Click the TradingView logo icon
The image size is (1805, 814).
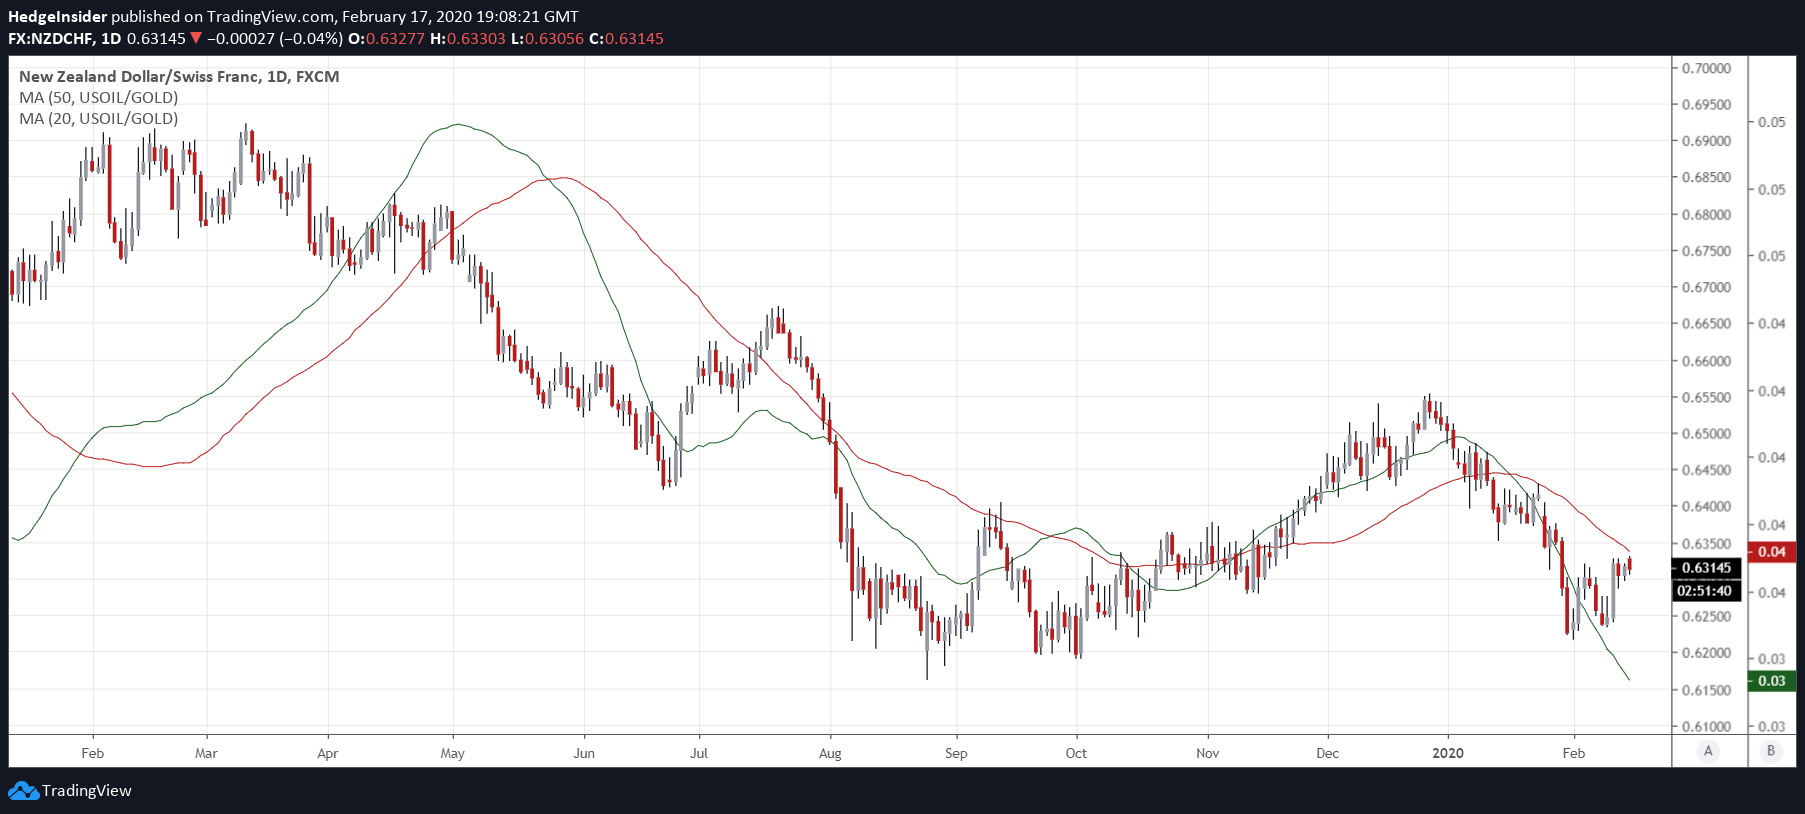(x=23, y=791)
